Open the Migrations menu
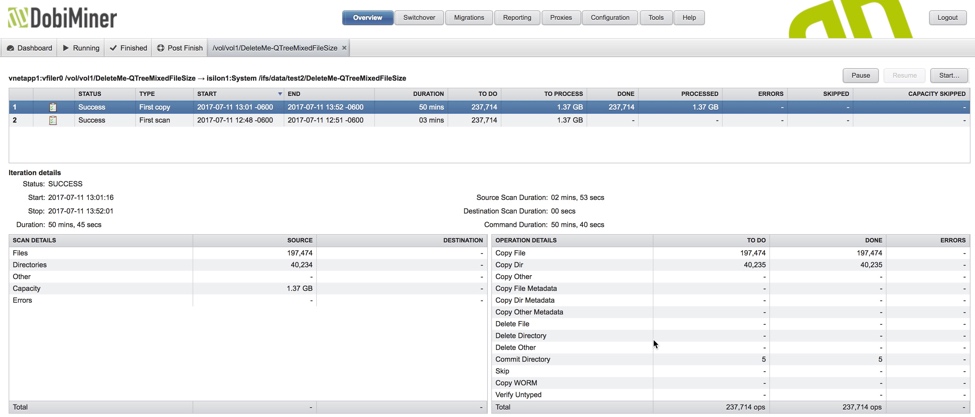The height and width of the screenshot is (417, 975). coord(468,17)
